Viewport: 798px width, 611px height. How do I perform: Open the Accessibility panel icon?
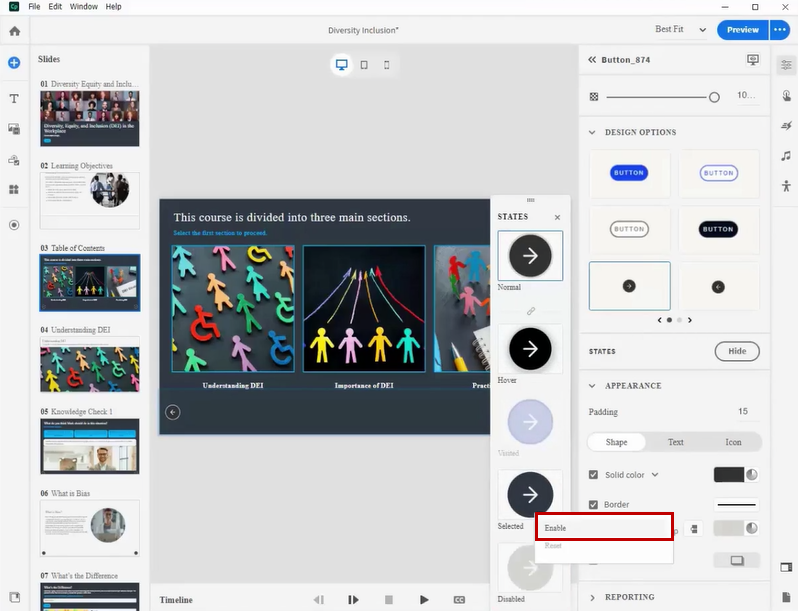click(786, 186)
